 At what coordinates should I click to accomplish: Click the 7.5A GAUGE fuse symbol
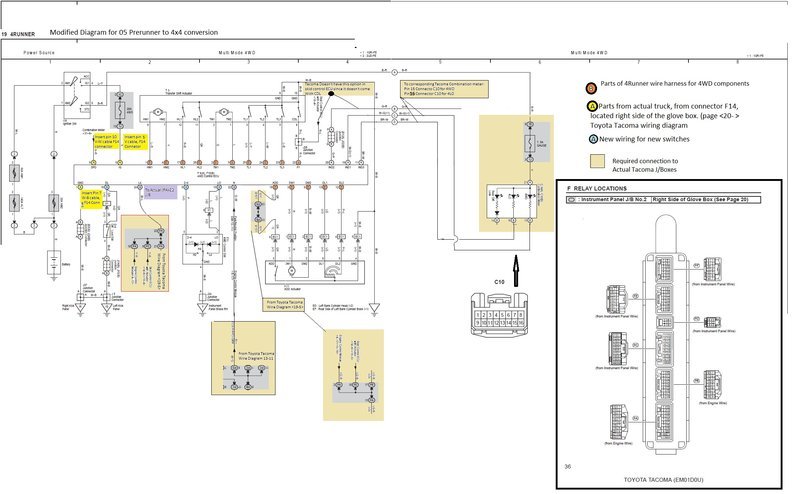[x=530, y=142]
